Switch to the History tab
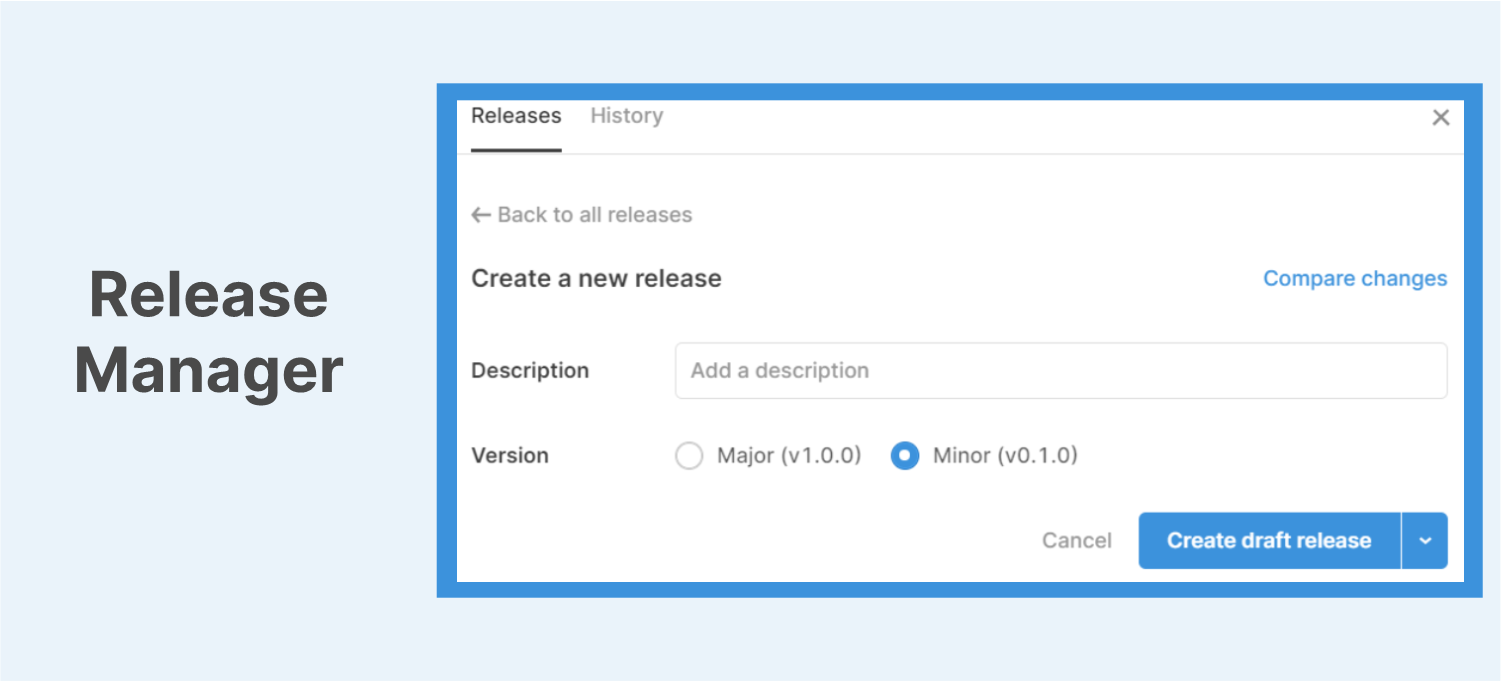This screenshot has width=1501, height=681. tap(626, 116)
